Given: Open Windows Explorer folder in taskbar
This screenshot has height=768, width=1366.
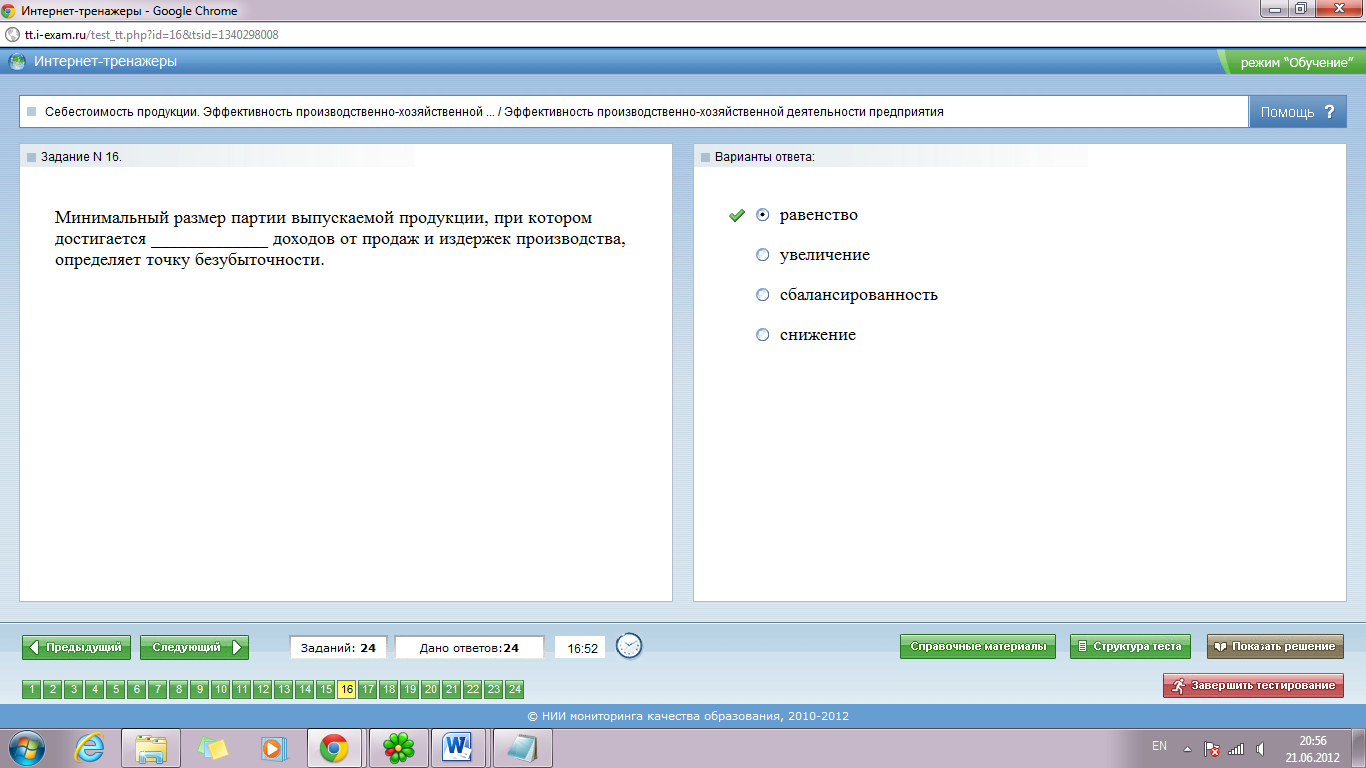Looking at the screenshot, I should click(151, 747).
